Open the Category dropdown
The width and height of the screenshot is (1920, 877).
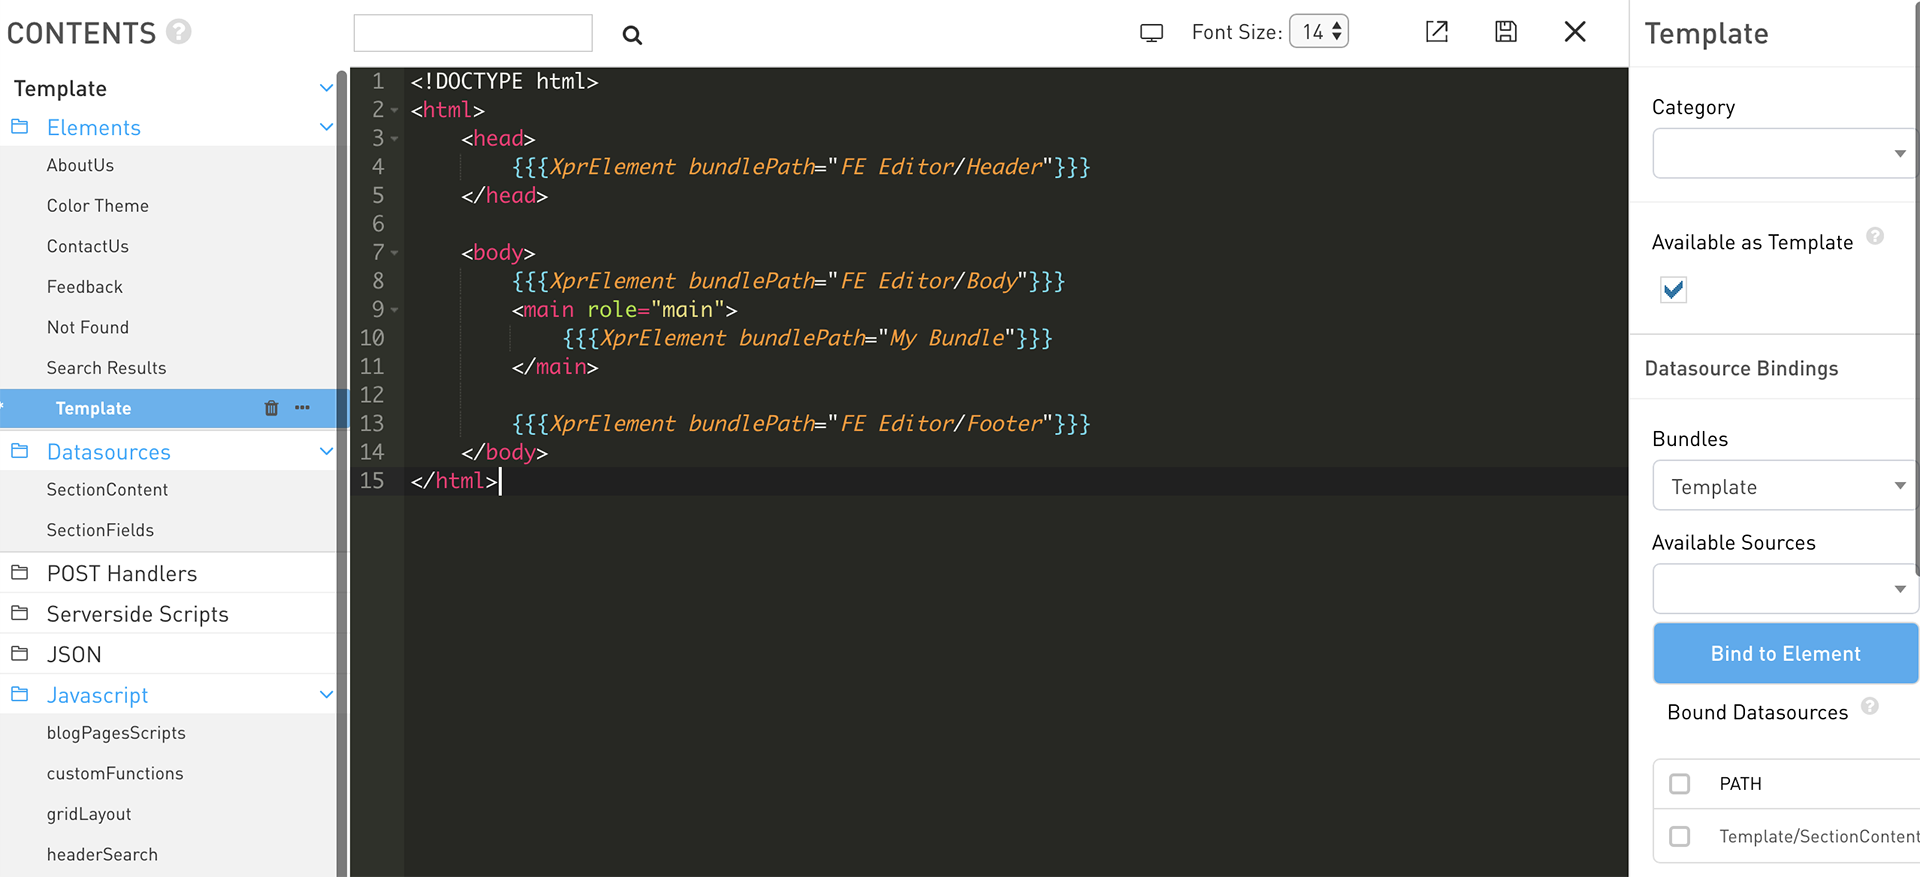click(x=1784, y=153)
